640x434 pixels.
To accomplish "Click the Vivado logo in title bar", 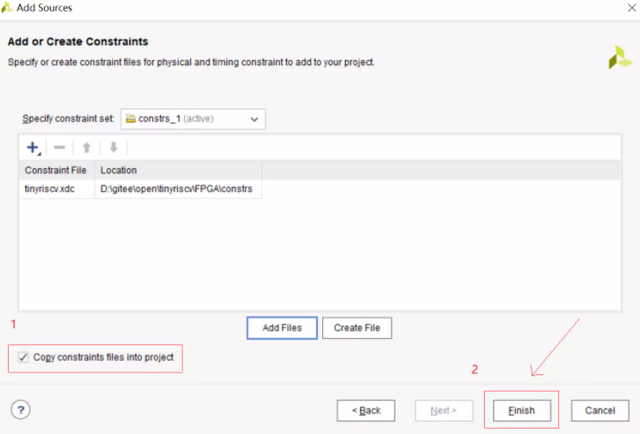I will coord(9,8).
